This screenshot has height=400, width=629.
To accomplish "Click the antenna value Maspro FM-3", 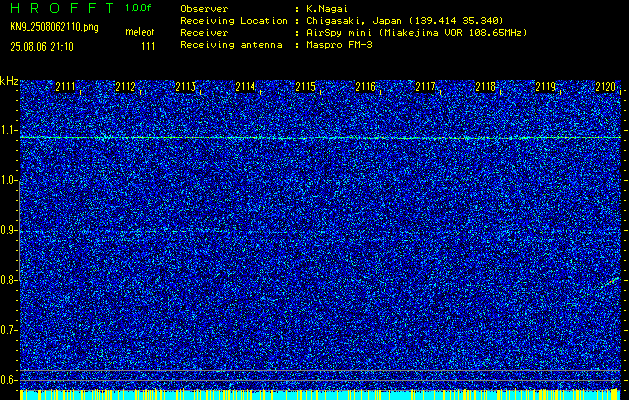I will click(x=339, y=45).
